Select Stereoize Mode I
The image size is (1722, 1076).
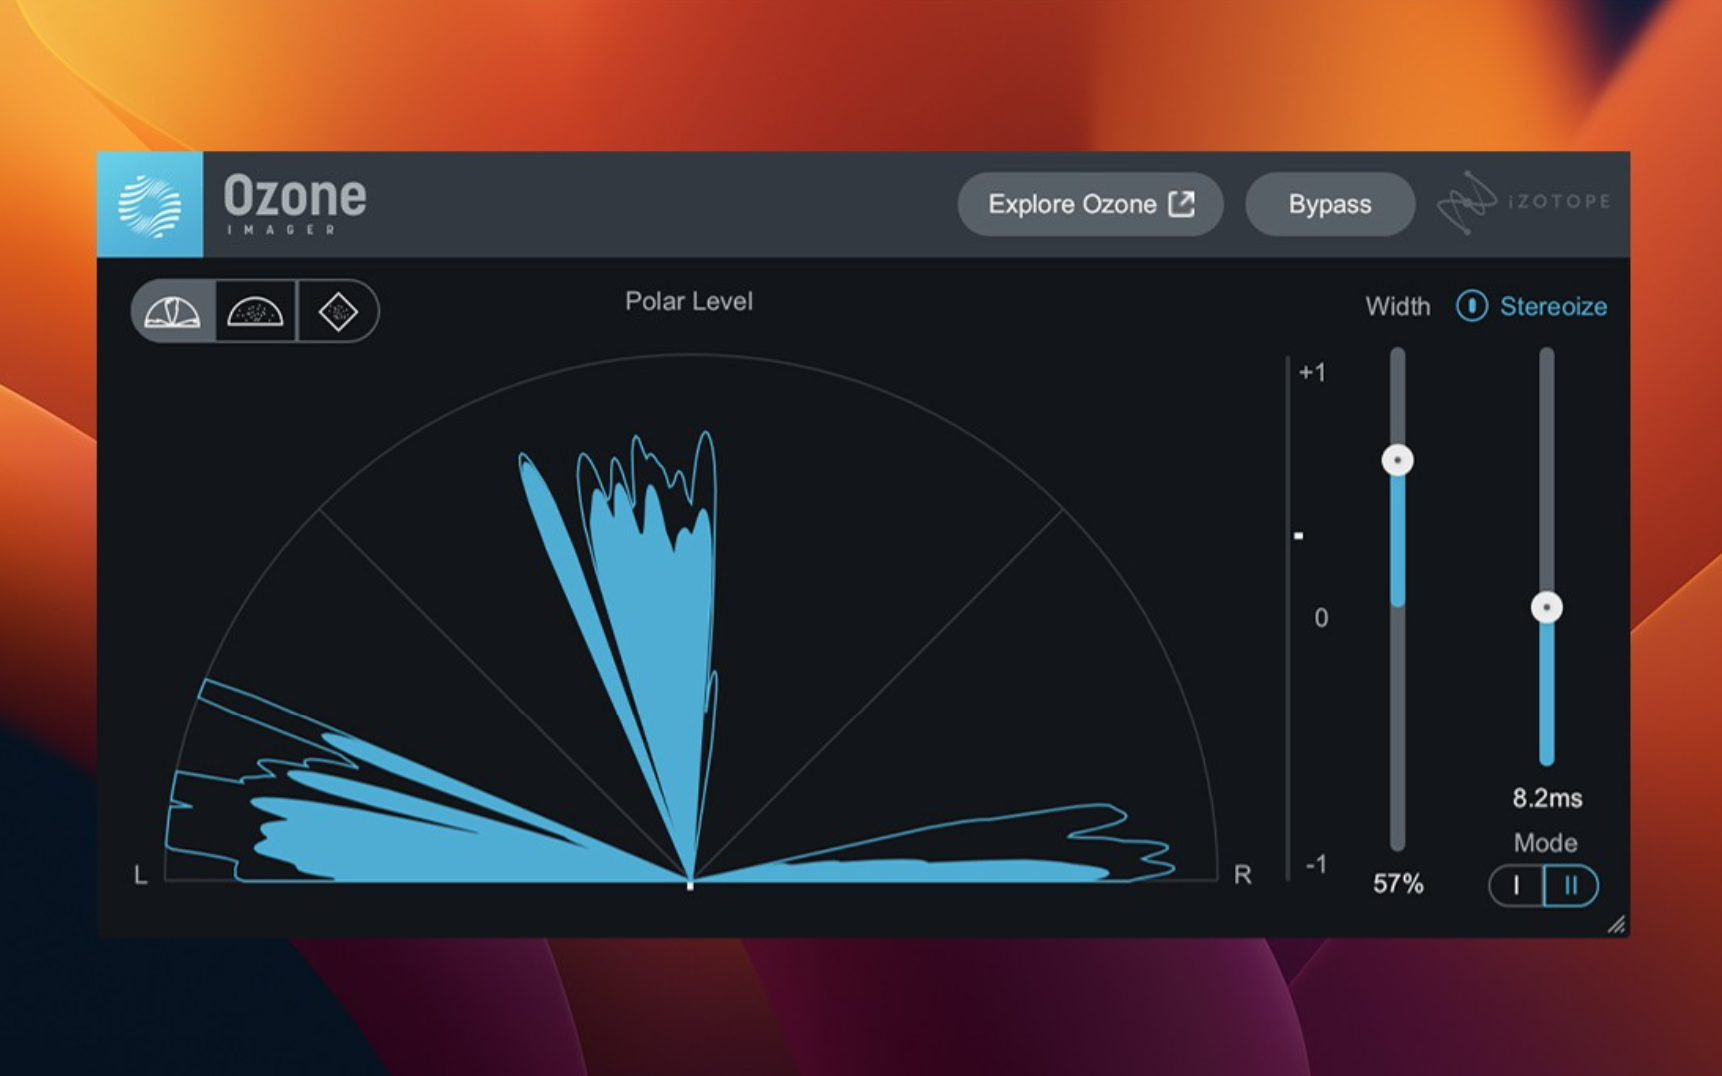[x=1516, y=885]
